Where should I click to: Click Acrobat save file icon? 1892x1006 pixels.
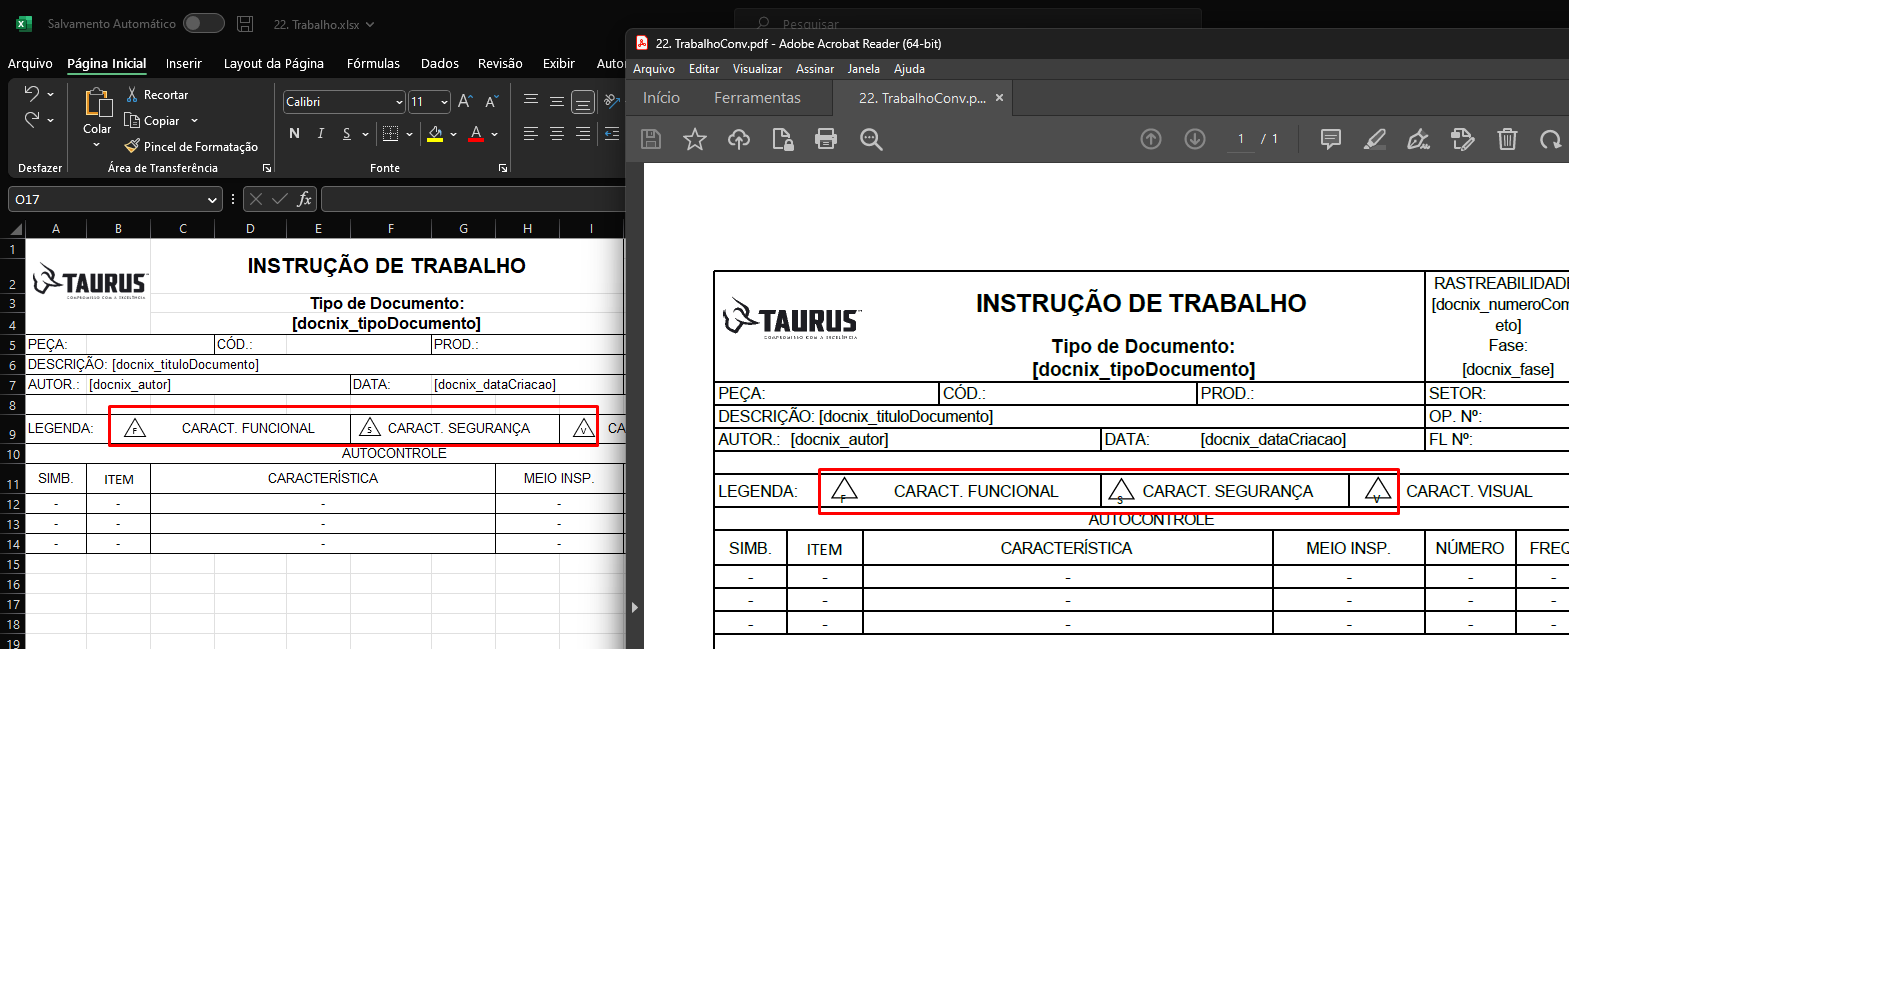(x=651, y=139)
